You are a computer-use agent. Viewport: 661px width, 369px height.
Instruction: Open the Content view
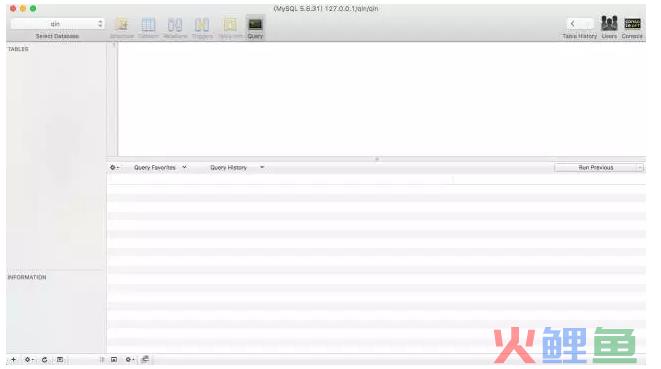tap(148, 28)
